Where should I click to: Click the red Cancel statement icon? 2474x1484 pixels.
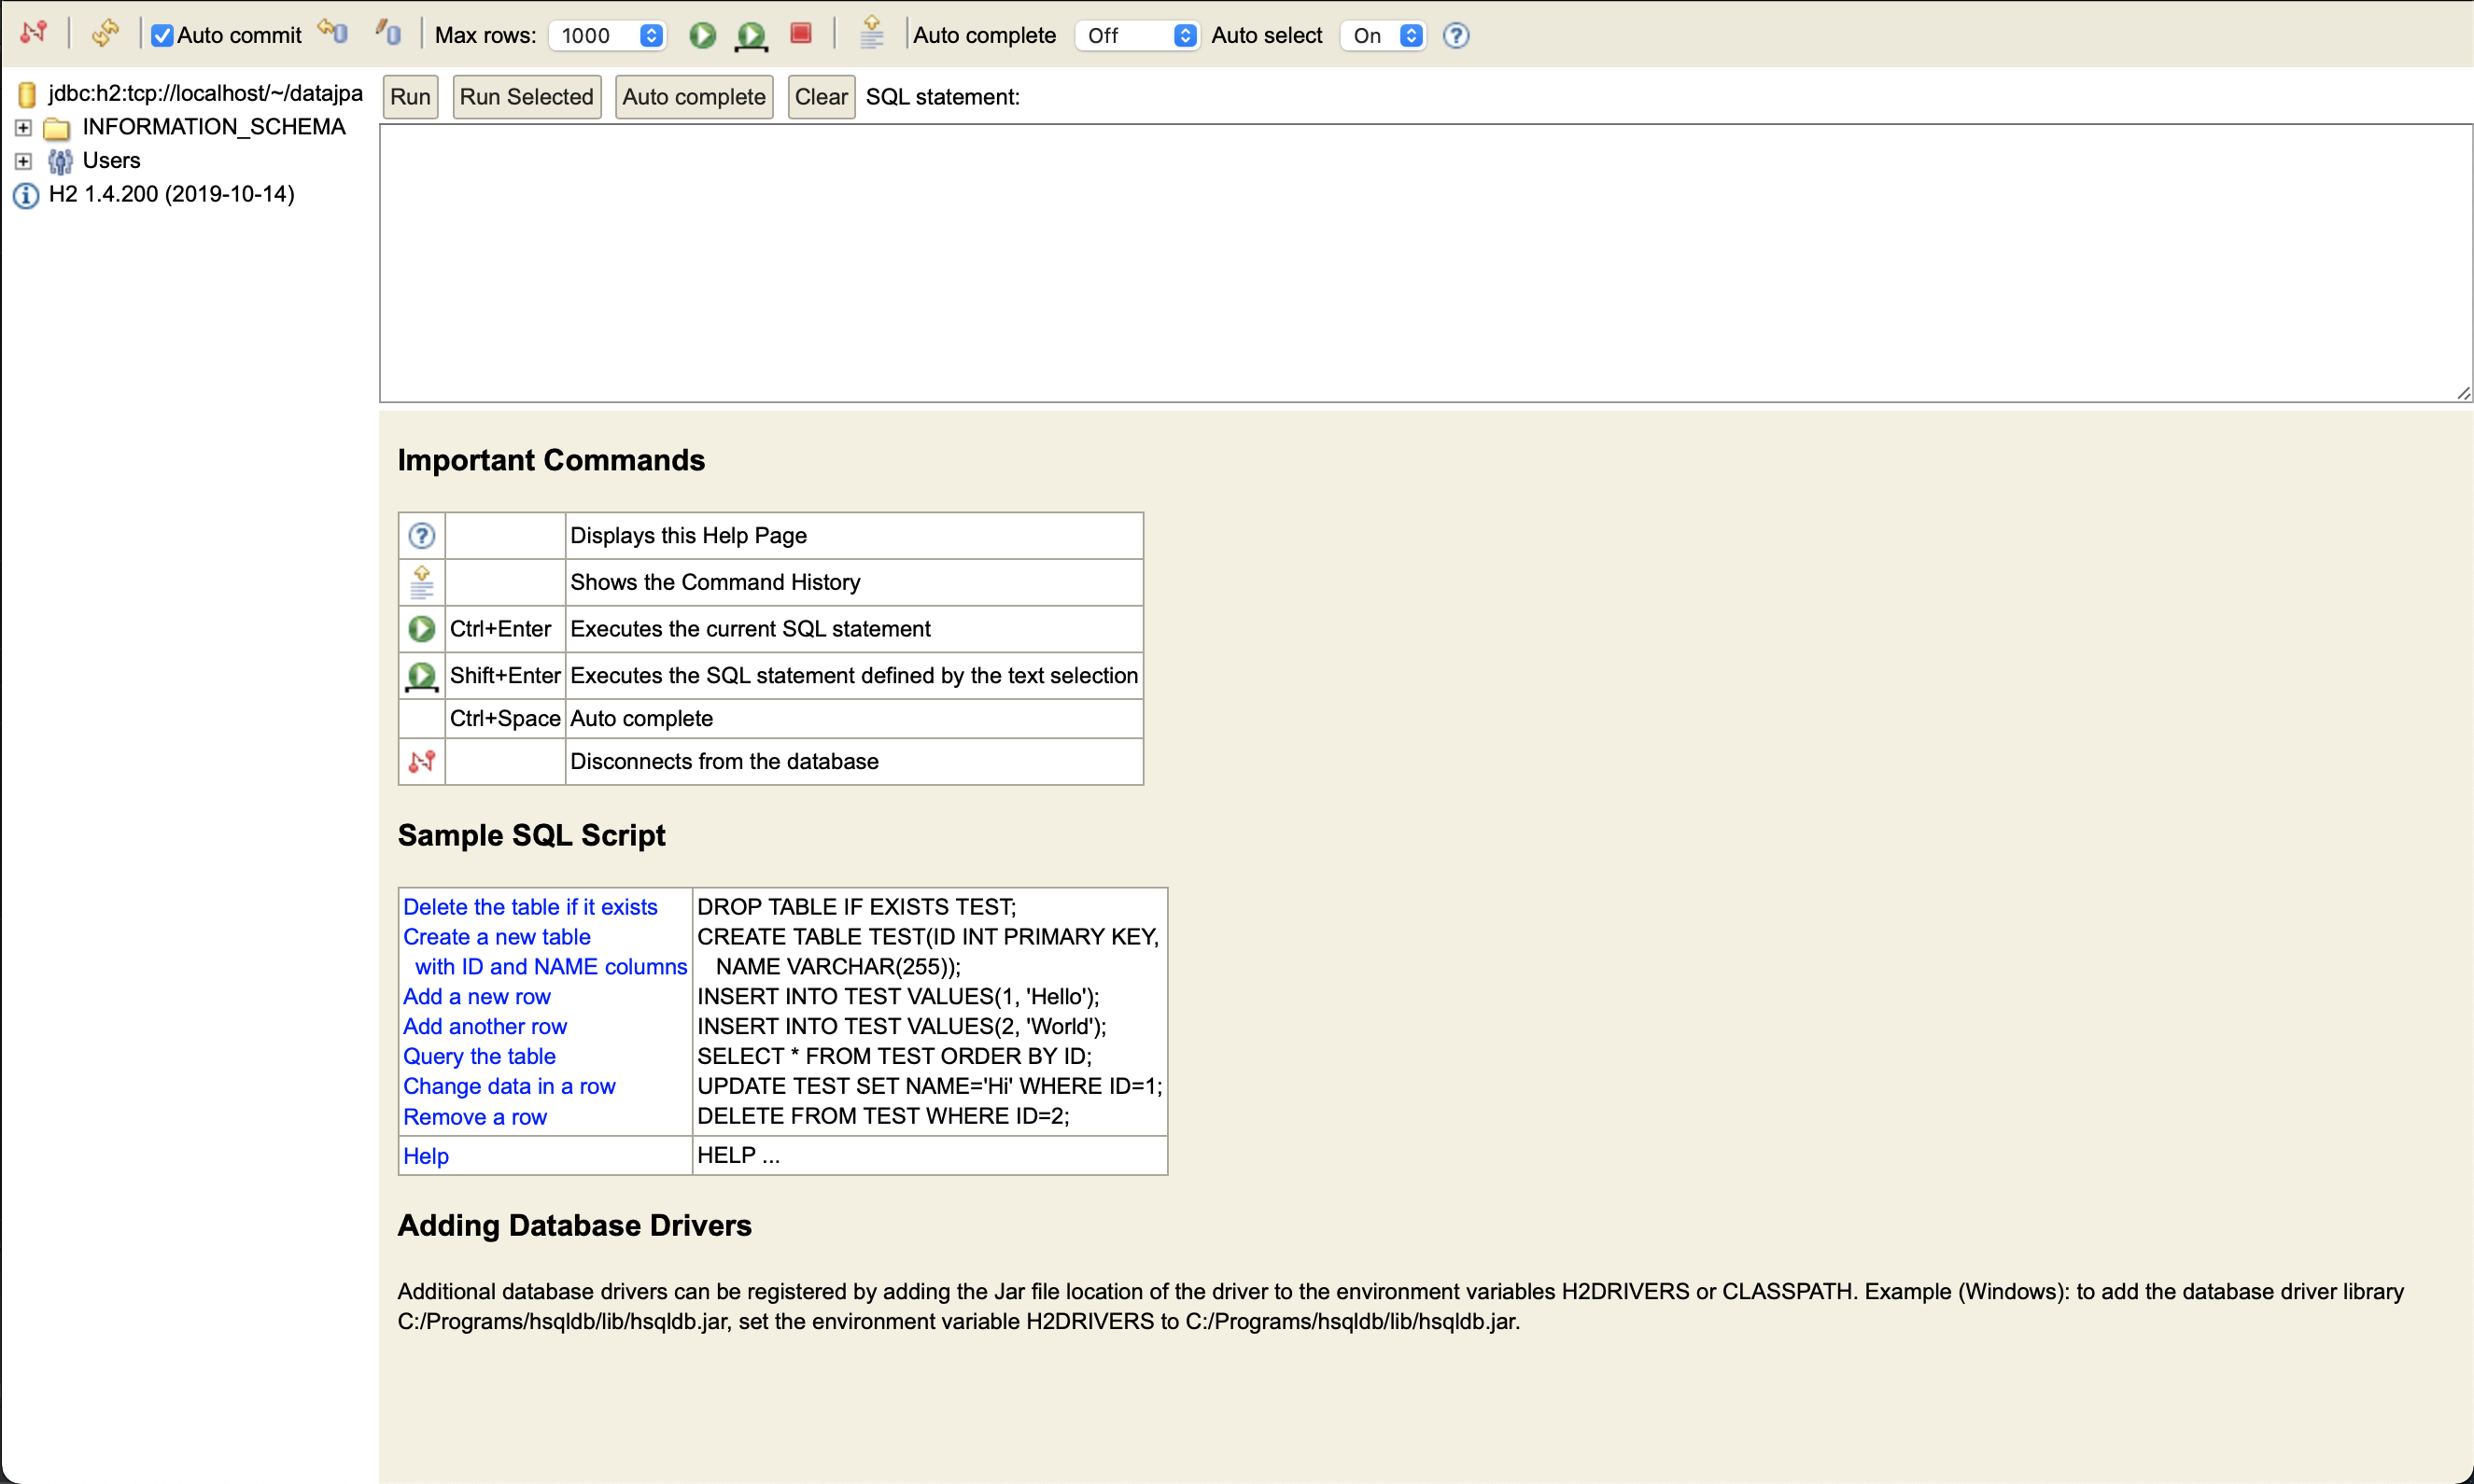coord(800,33)
